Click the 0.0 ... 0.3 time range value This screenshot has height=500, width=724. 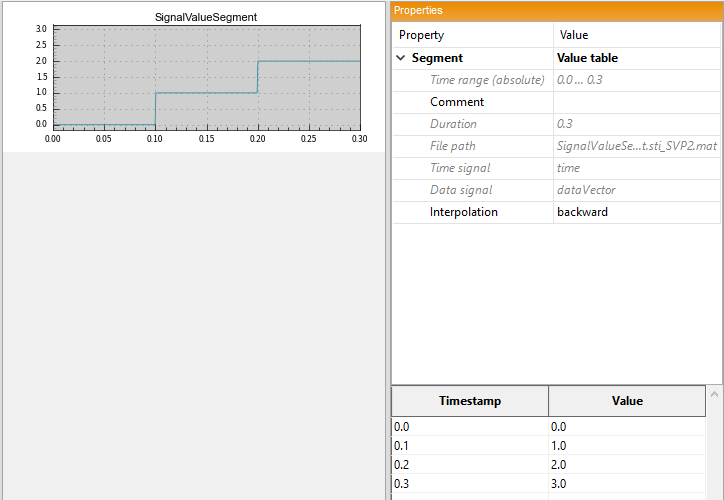click(579, 80)
